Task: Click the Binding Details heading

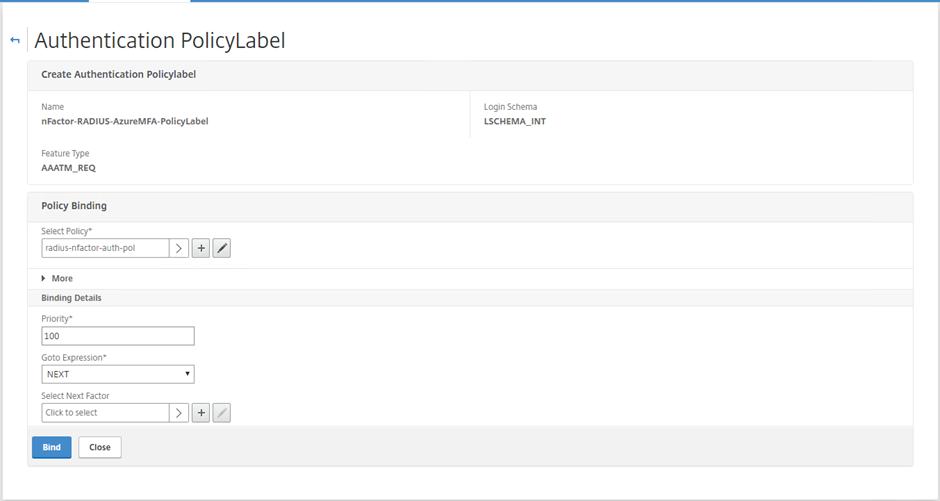Action: coord(71,298)
